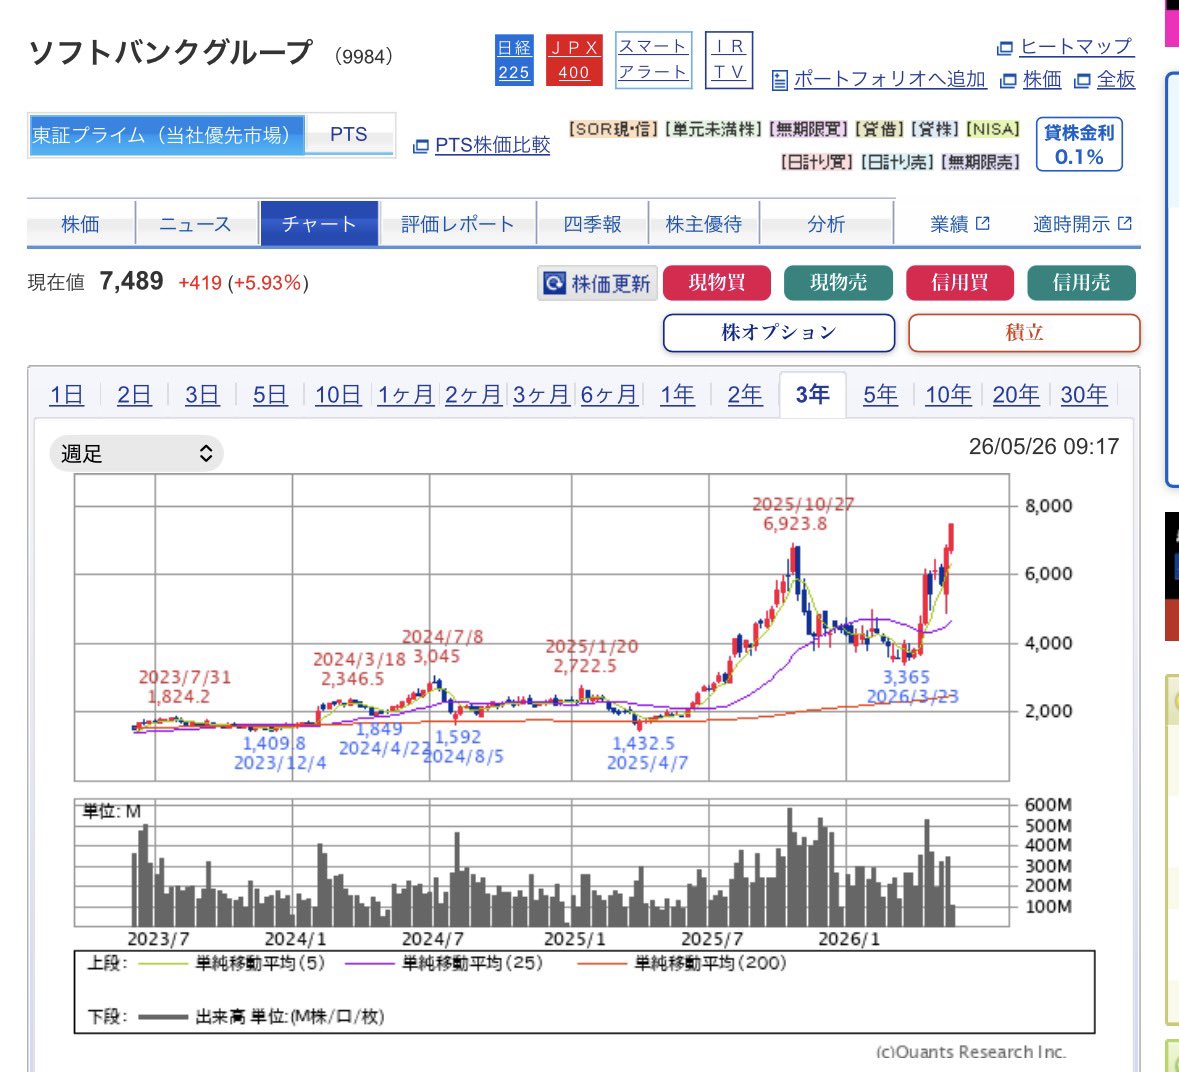Open the 業績 external link
Screen dimensions: 1179x1072
coord(959,223)
